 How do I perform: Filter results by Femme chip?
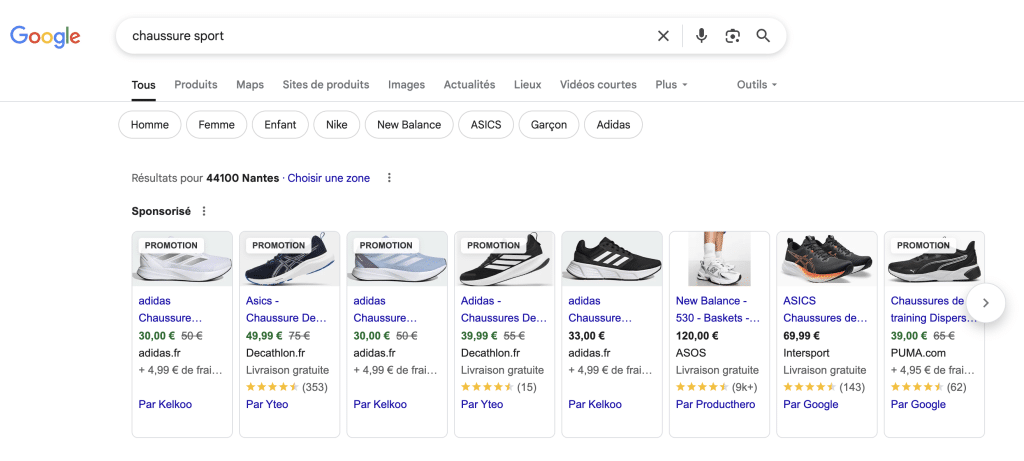216,125
